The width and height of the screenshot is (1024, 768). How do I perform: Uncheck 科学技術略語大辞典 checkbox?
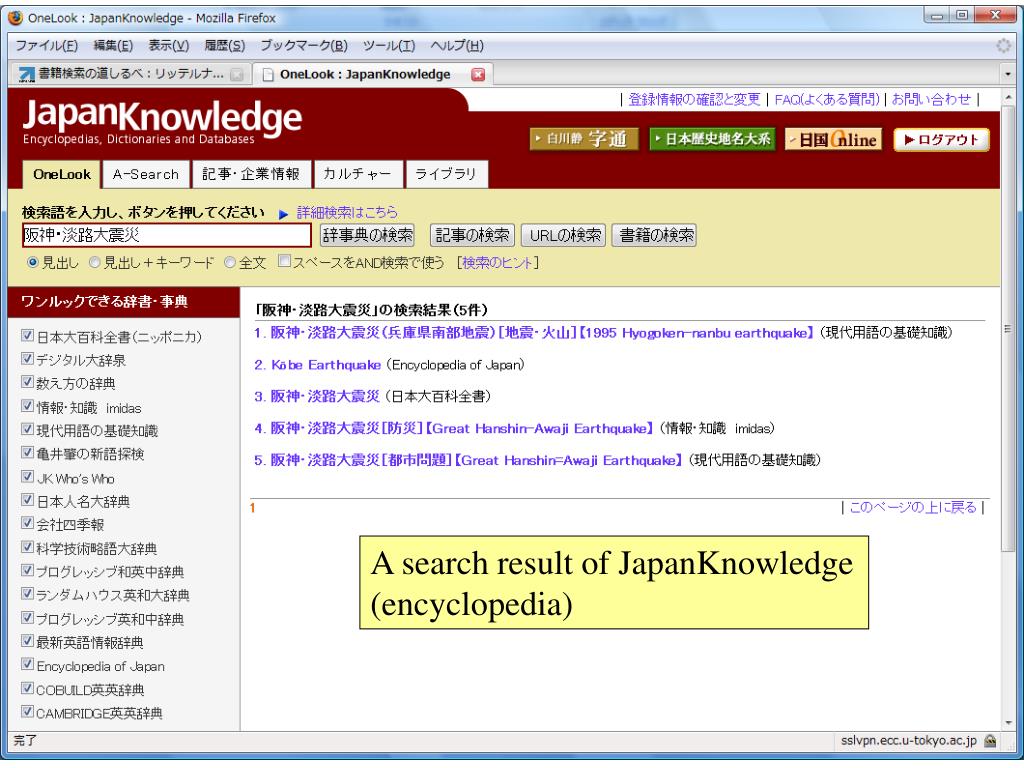tap(27, 547)
